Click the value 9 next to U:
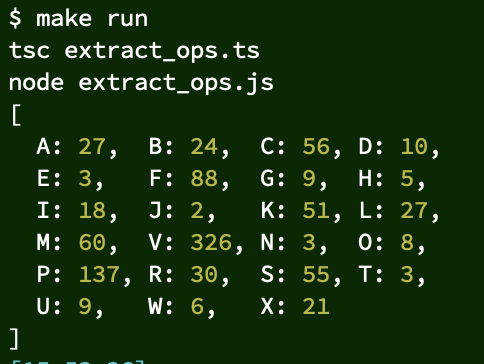Viewport: 484px width, 364px height. (85, 306)
